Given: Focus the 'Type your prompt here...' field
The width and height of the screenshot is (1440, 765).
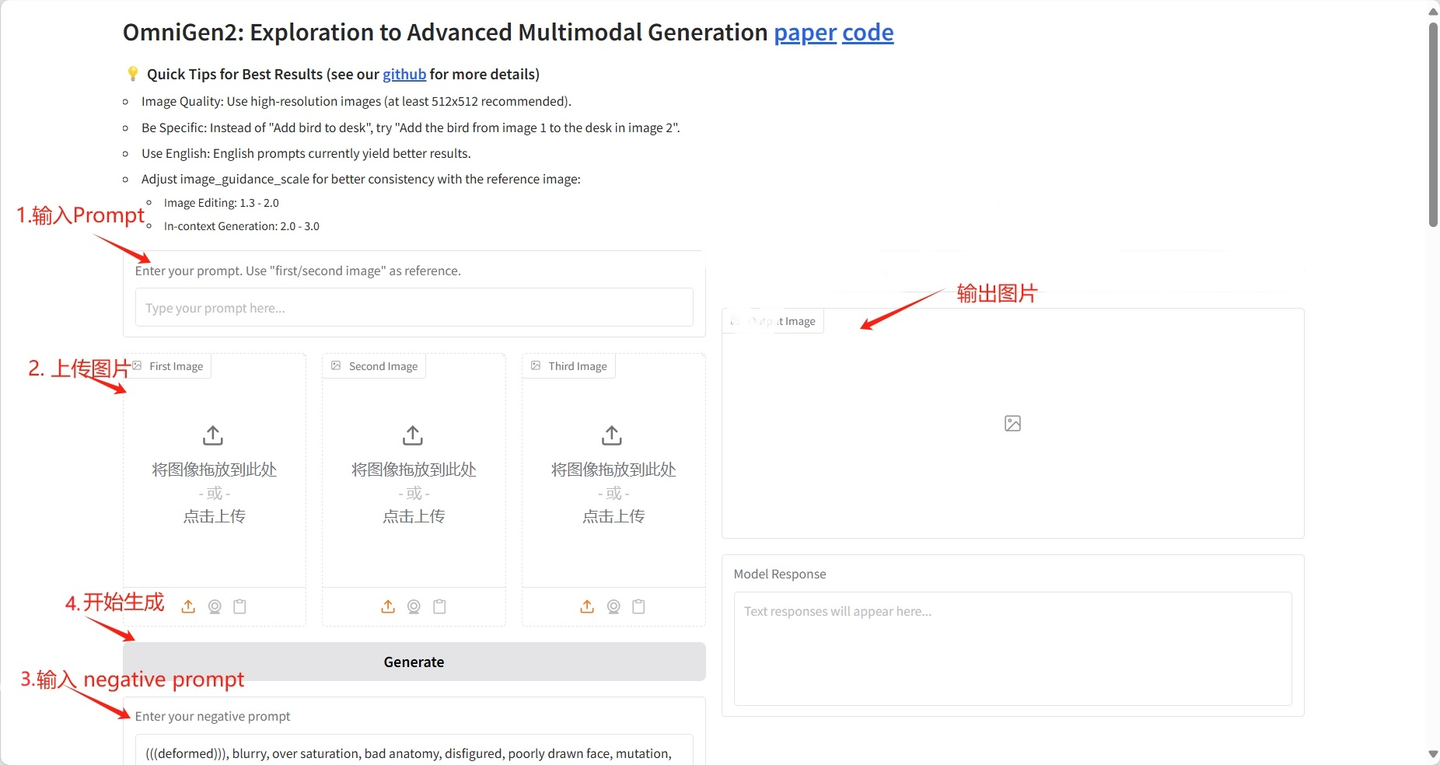Looking at the screenshot, I should pyautogui.click(x=414, y=308).
